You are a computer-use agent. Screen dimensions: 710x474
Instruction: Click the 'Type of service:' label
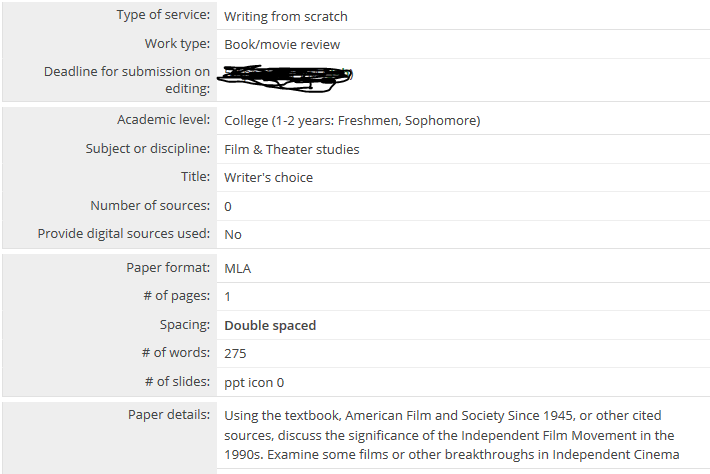163,14
